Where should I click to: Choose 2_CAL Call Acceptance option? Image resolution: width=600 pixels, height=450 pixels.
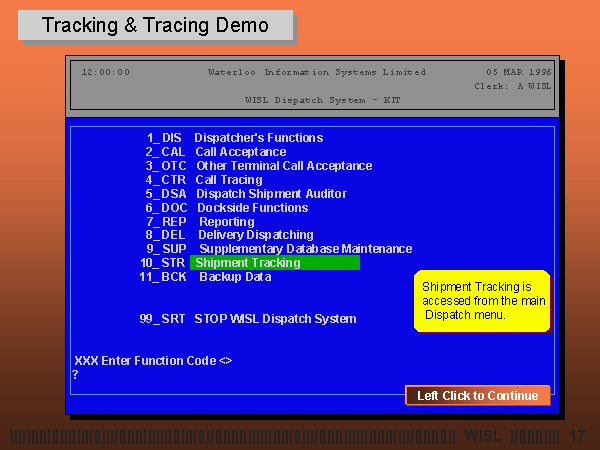click(x=216, y=152)
